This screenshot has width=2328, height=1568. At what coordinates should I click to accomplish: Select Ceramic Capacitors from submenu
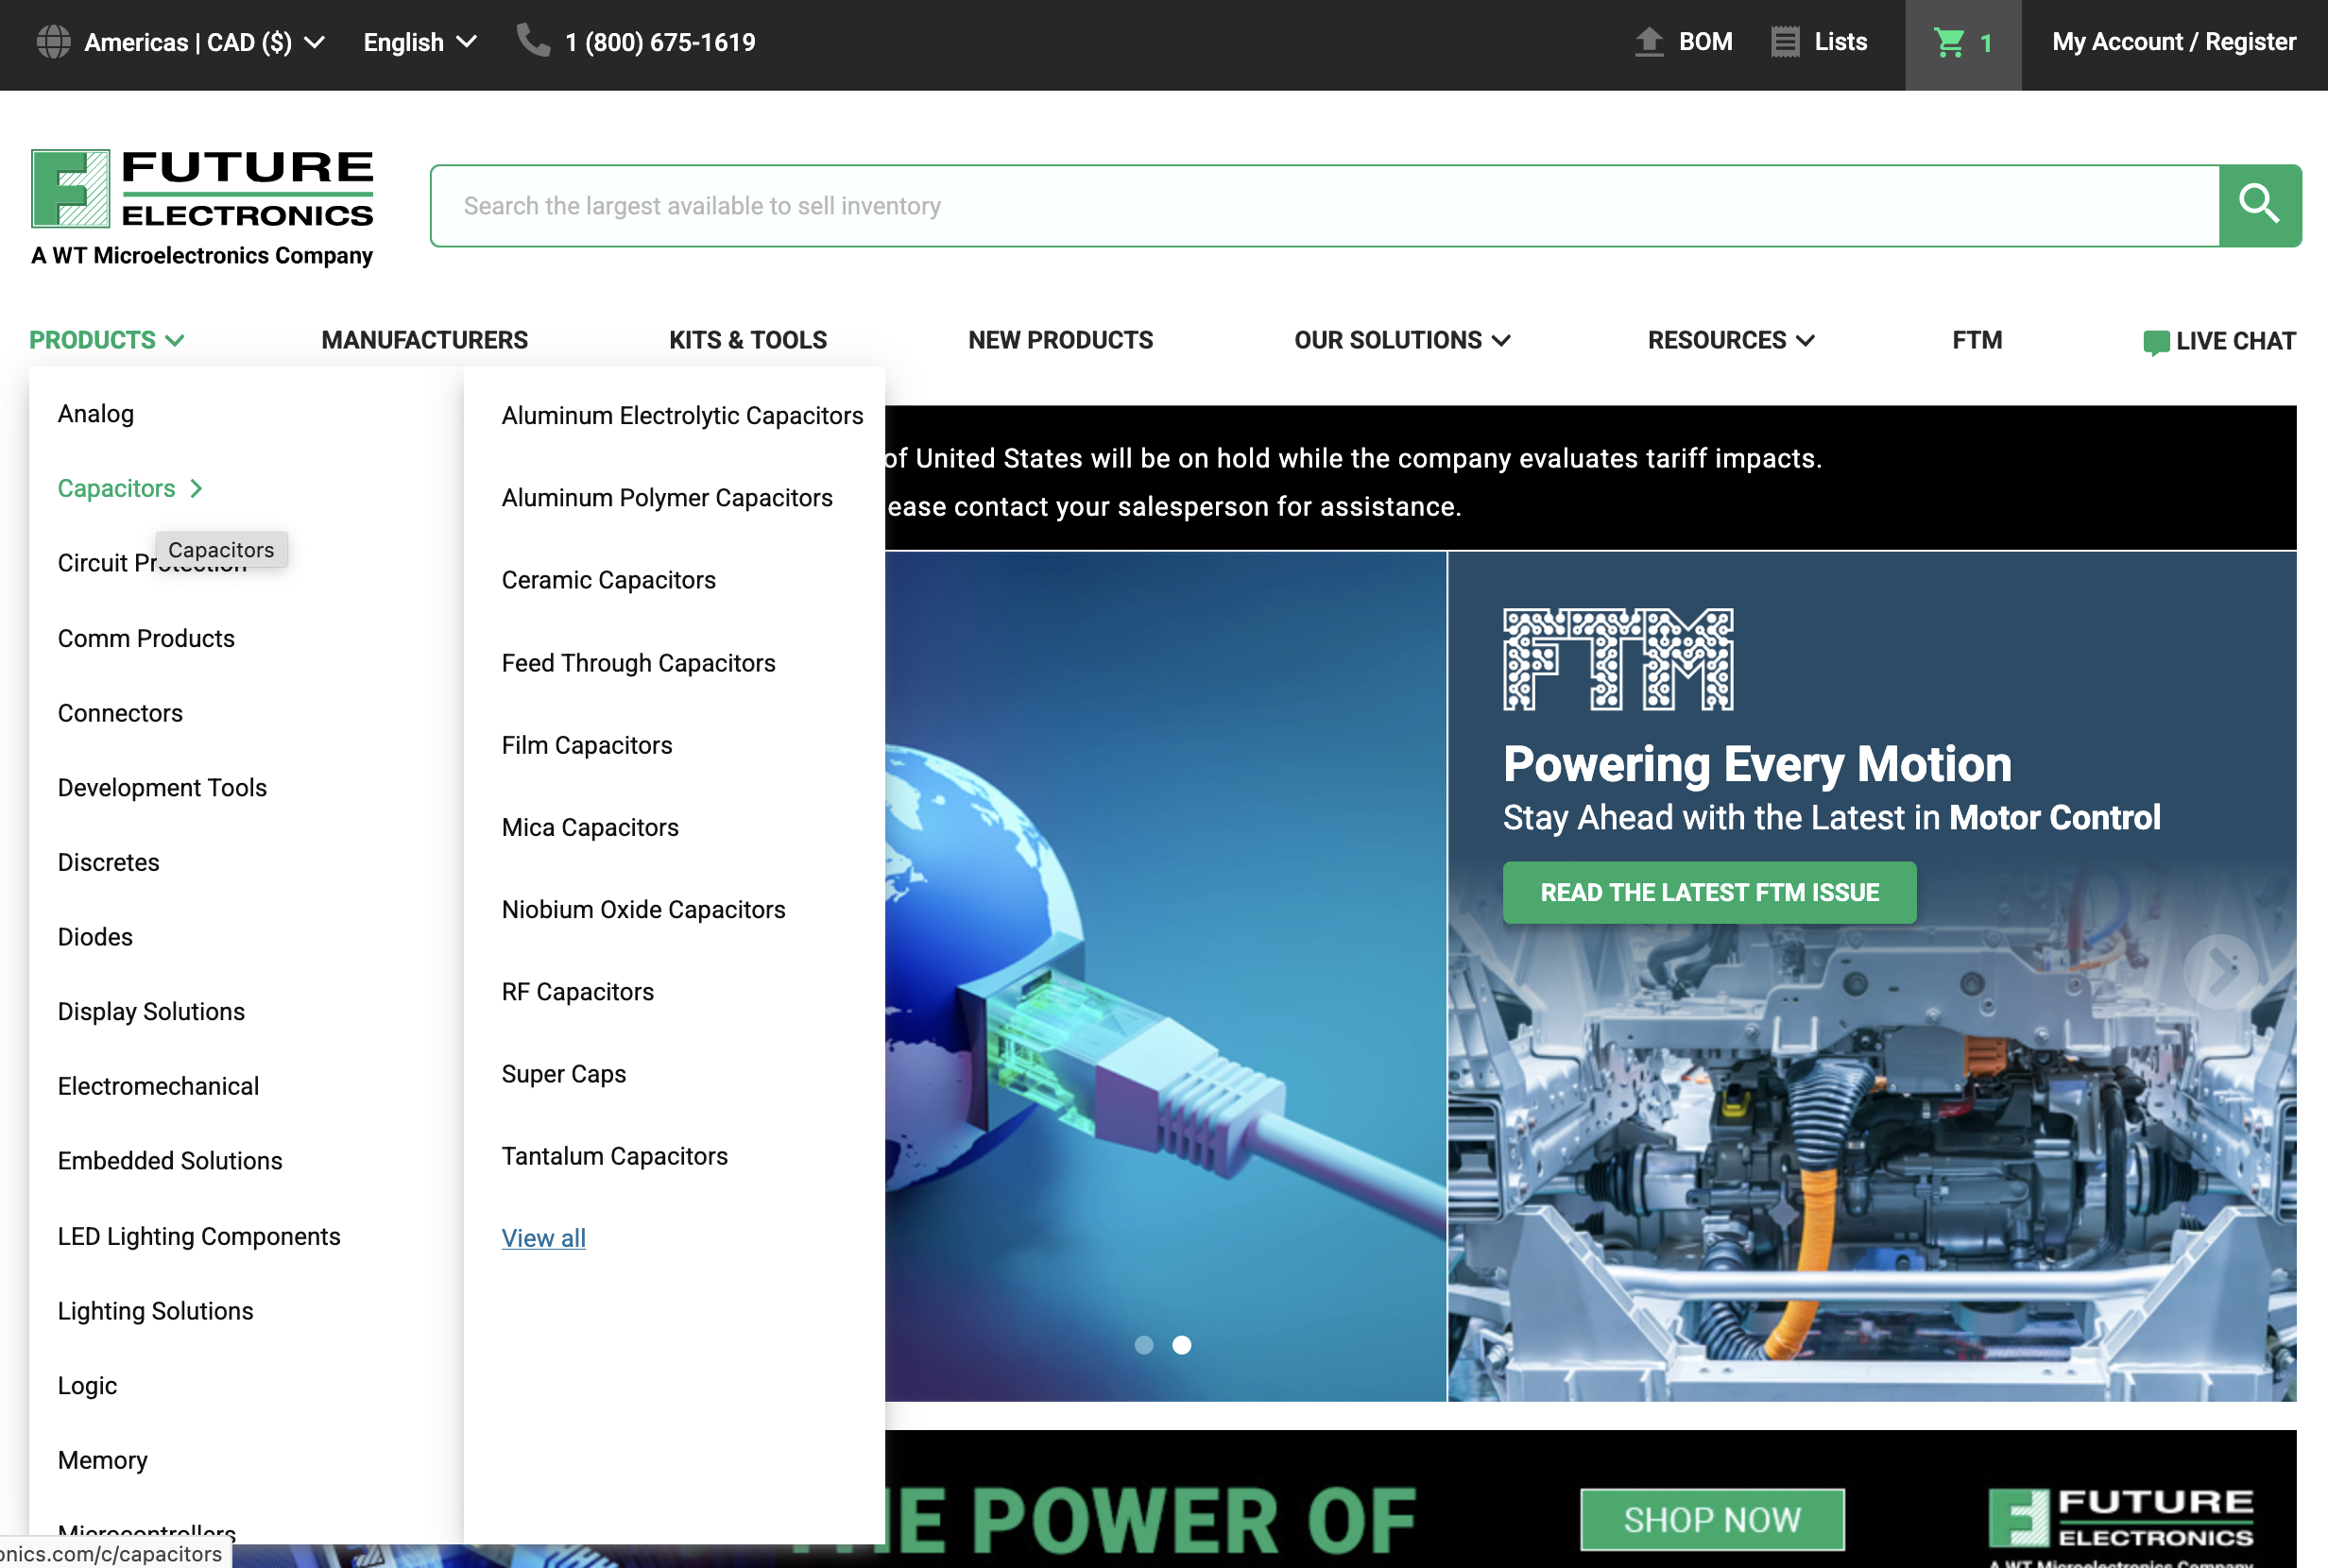tap(608, 580)
